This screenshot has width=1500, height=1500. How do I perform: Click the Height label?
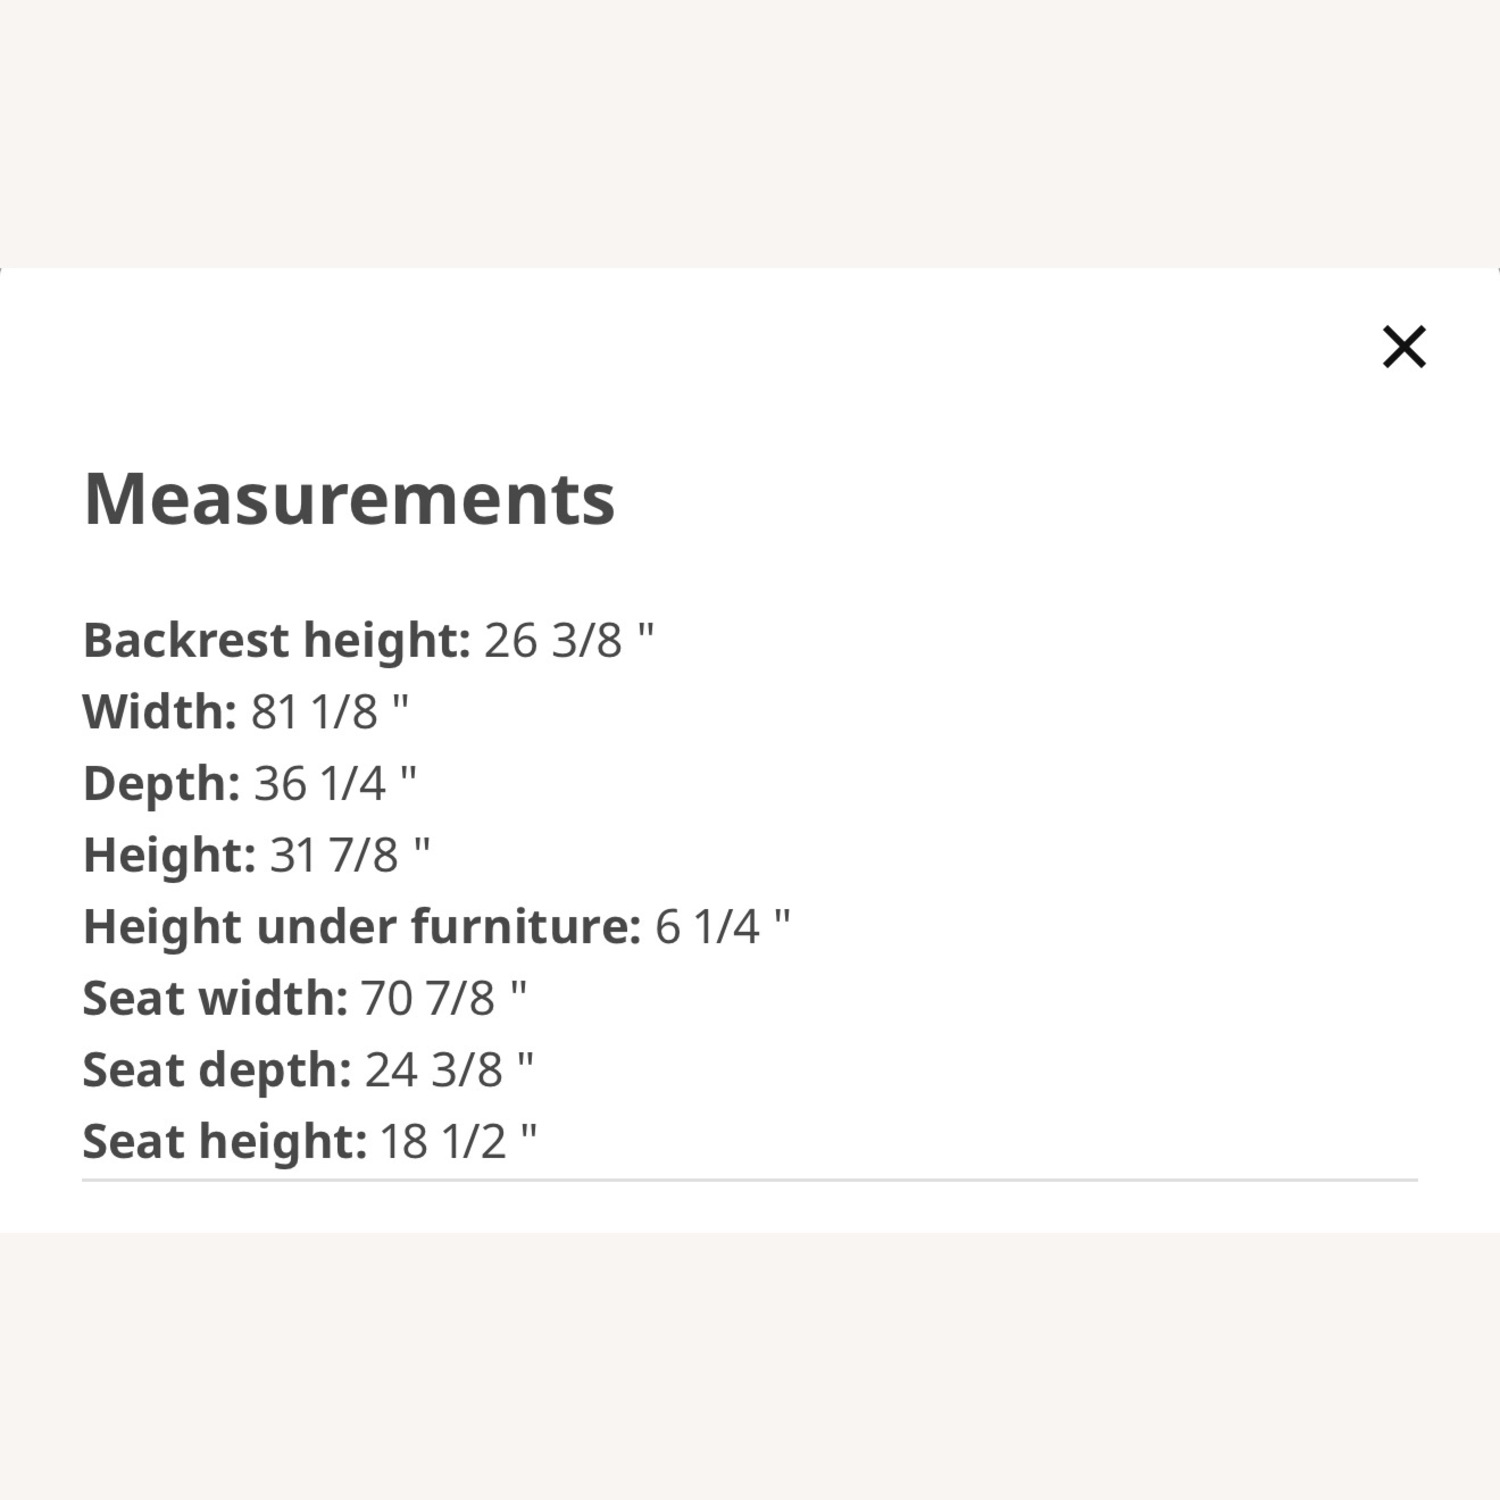click(169, 855)
